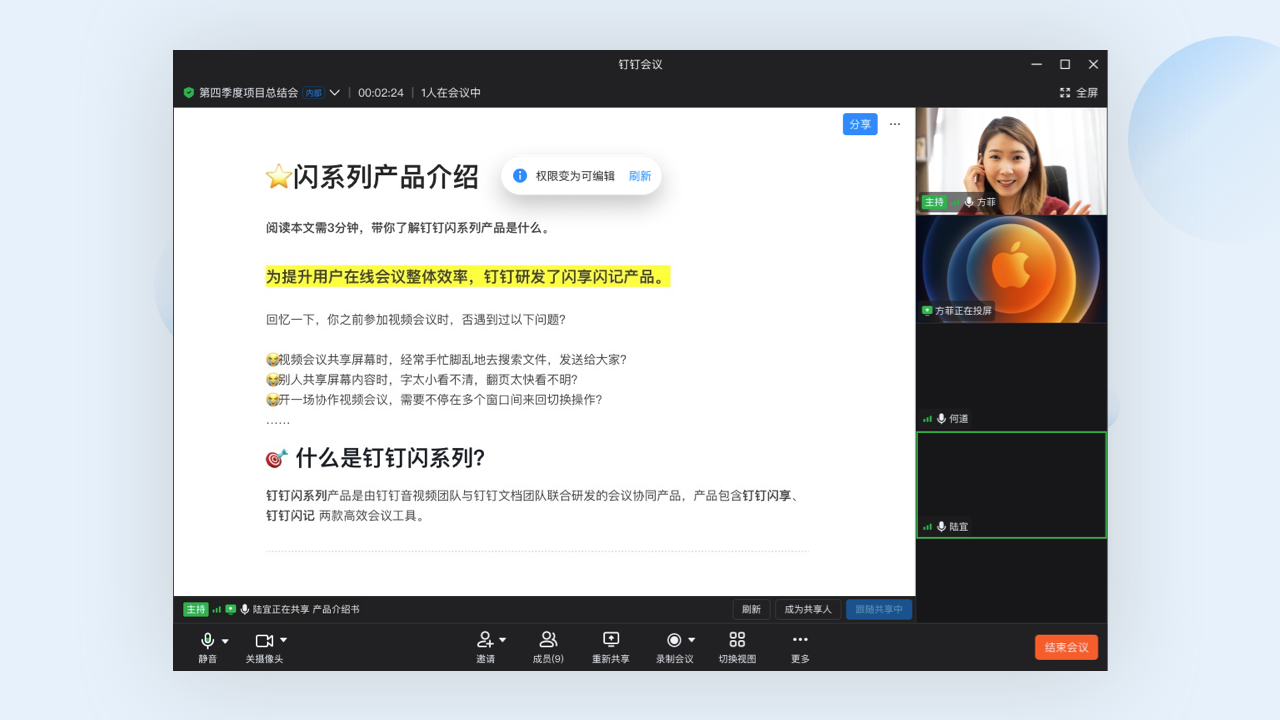Expand the meeting title dropdown arrow

pyautogui.click(x=335, y=92)
